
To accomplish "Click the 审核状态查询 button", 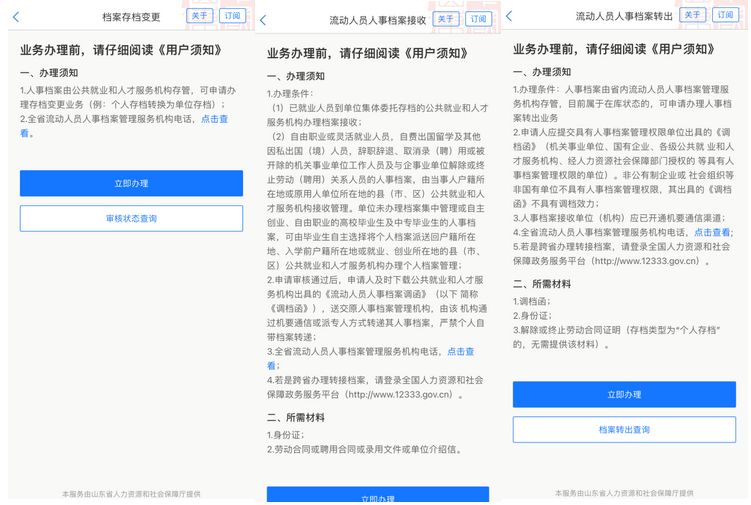I will tap(131, 218).
